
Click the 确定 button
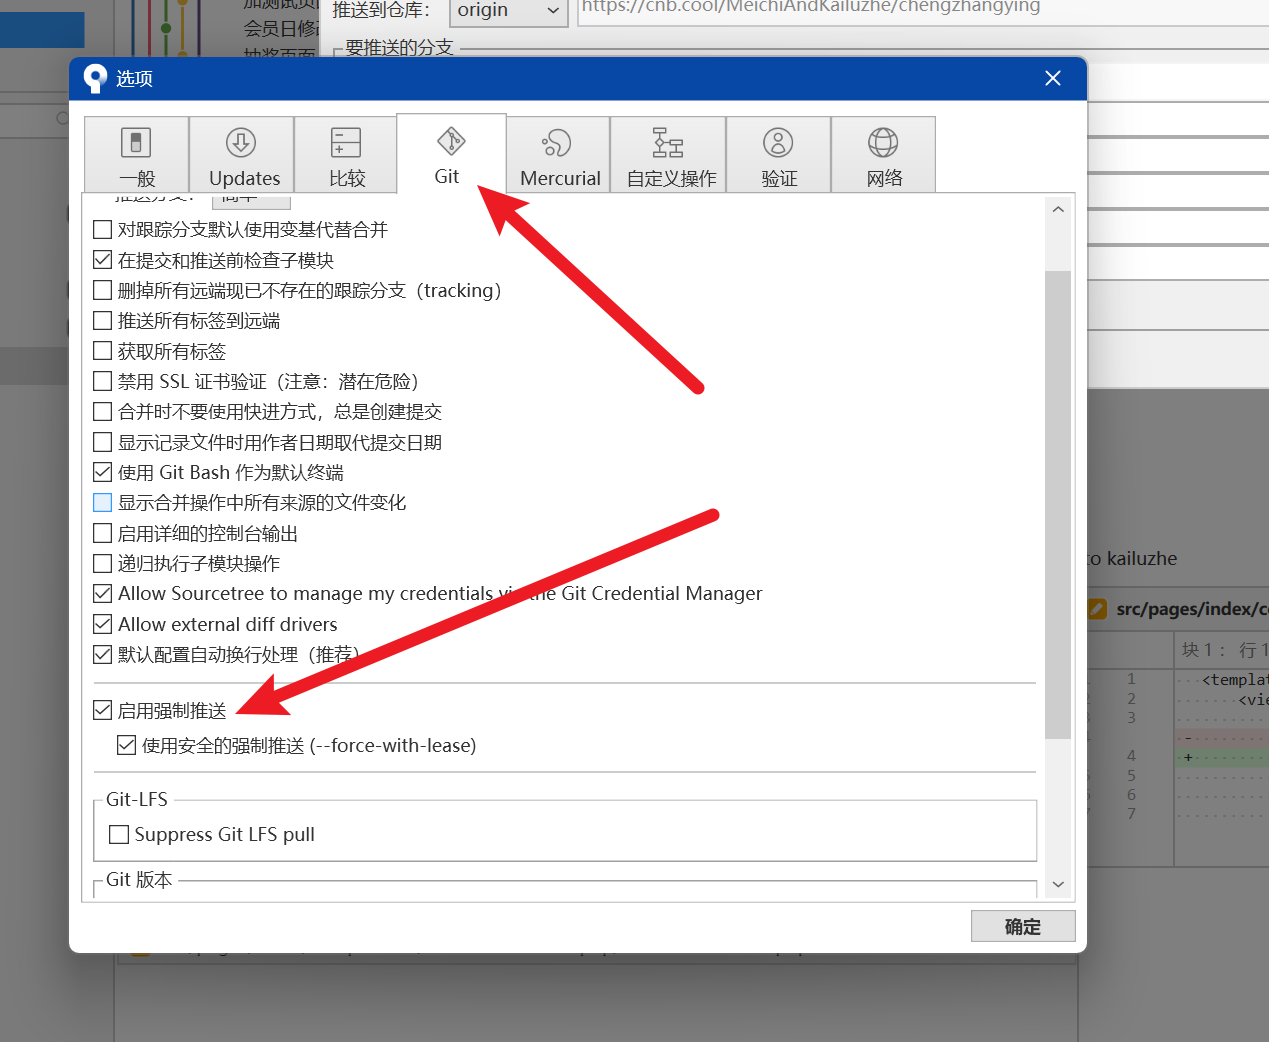click(x=1023, y=926)
